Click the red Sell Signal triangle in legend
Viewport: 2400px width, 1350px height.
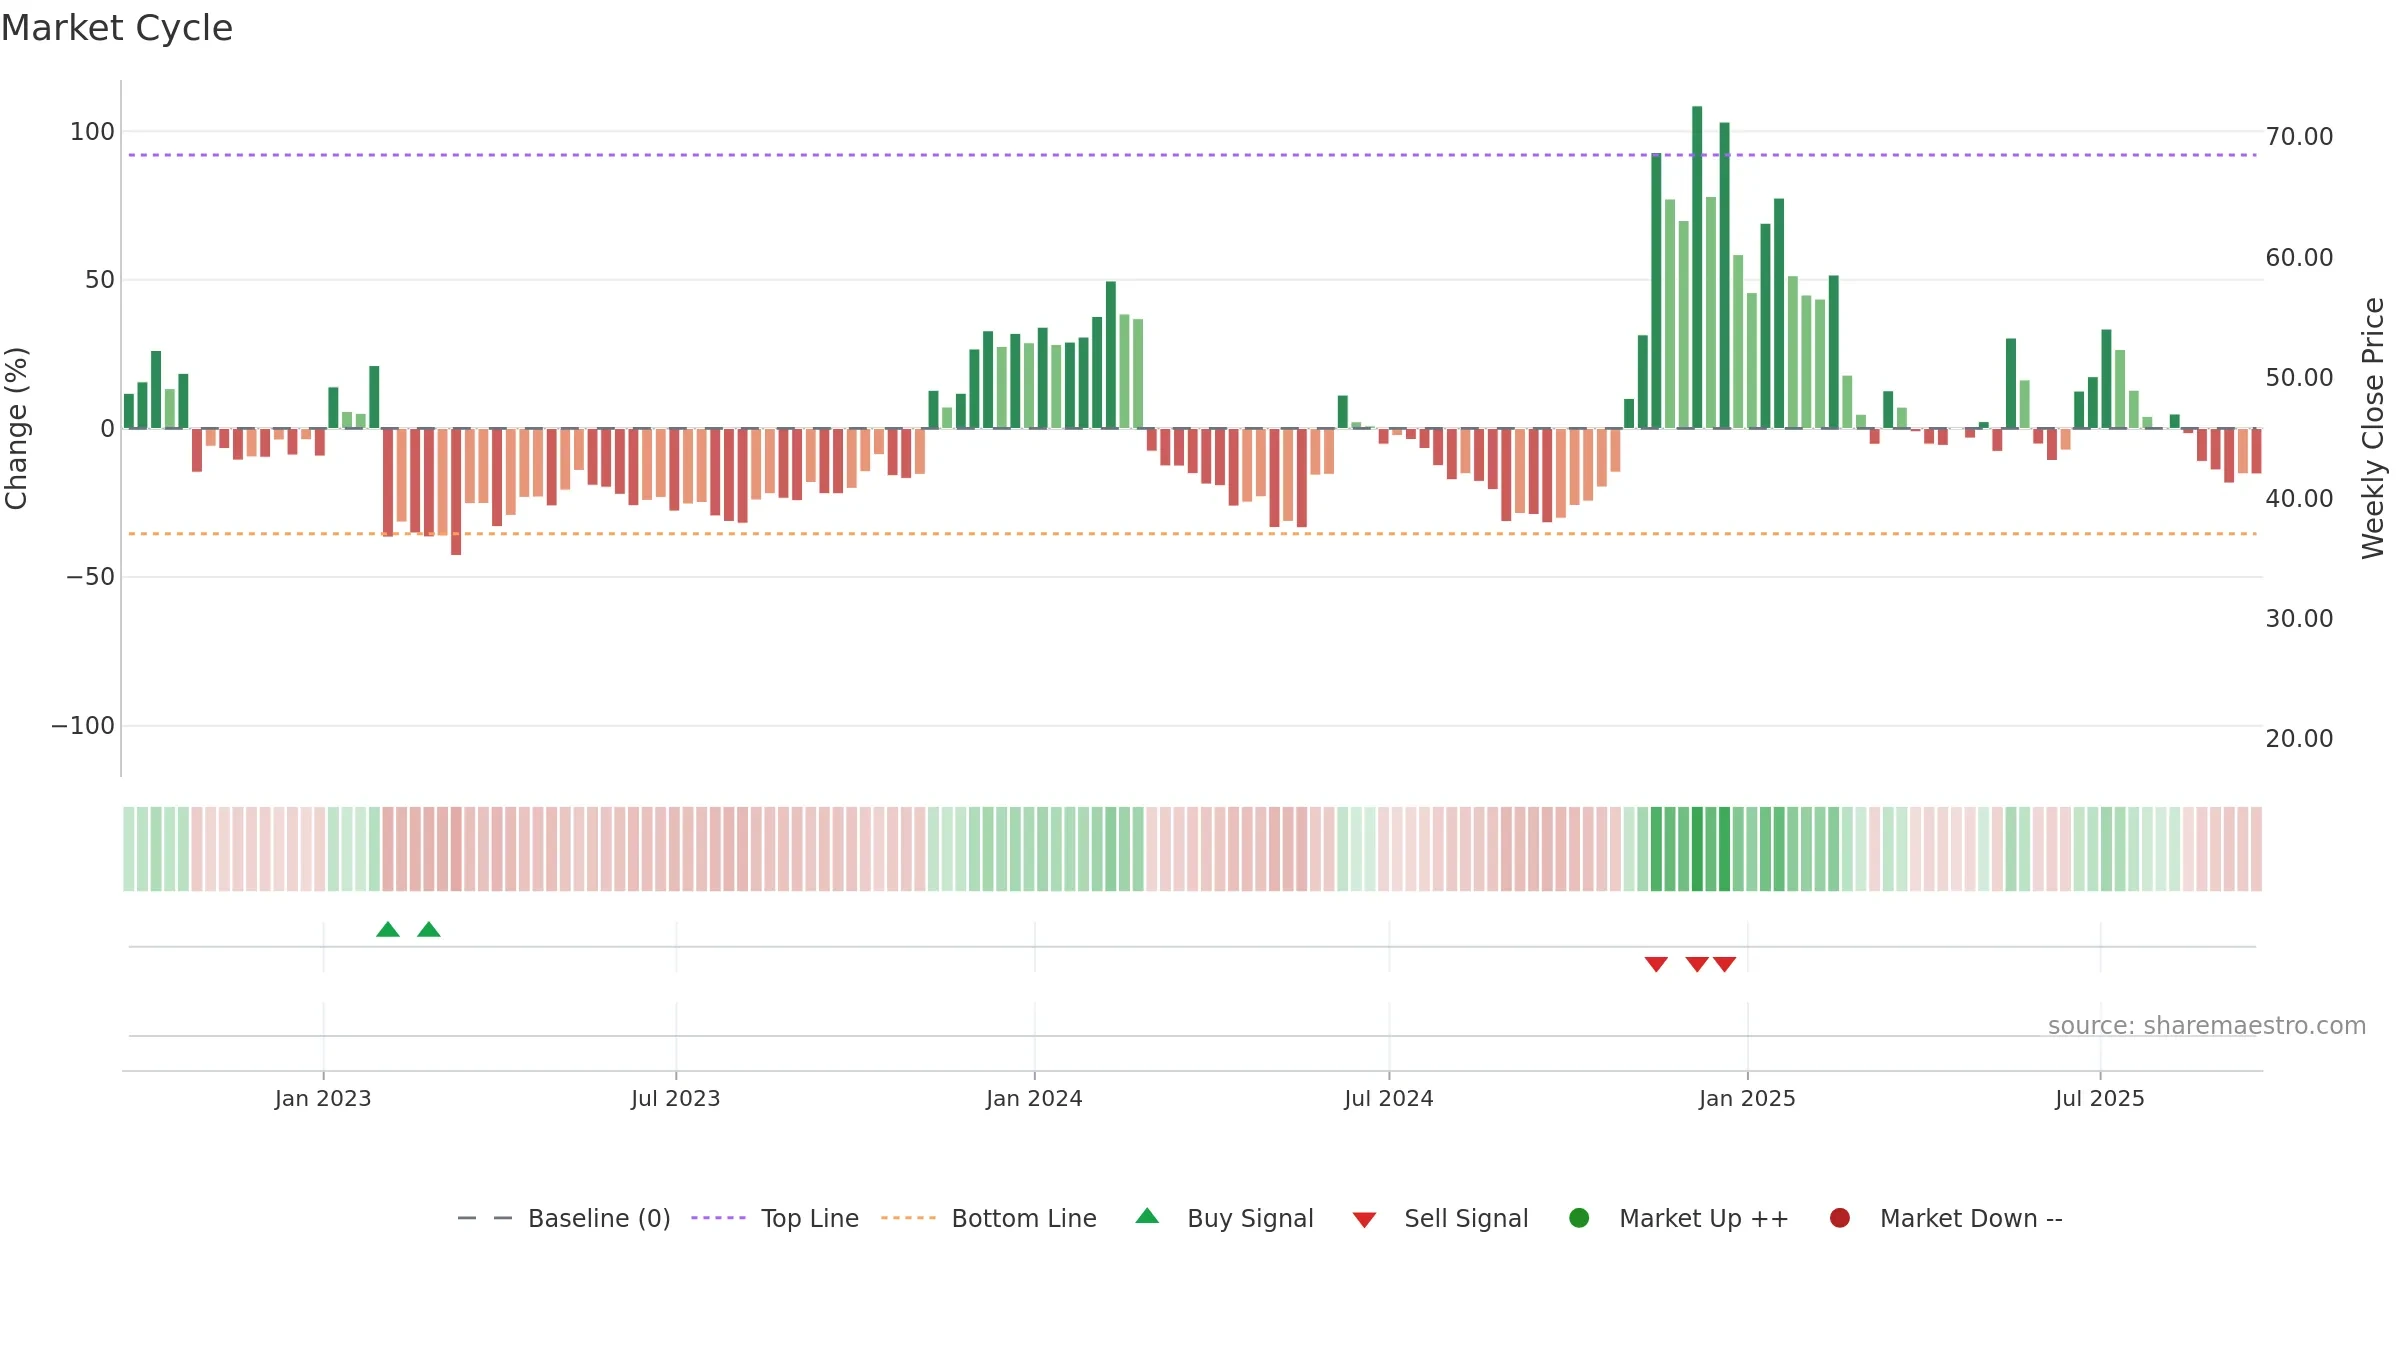(1364, 1220)
